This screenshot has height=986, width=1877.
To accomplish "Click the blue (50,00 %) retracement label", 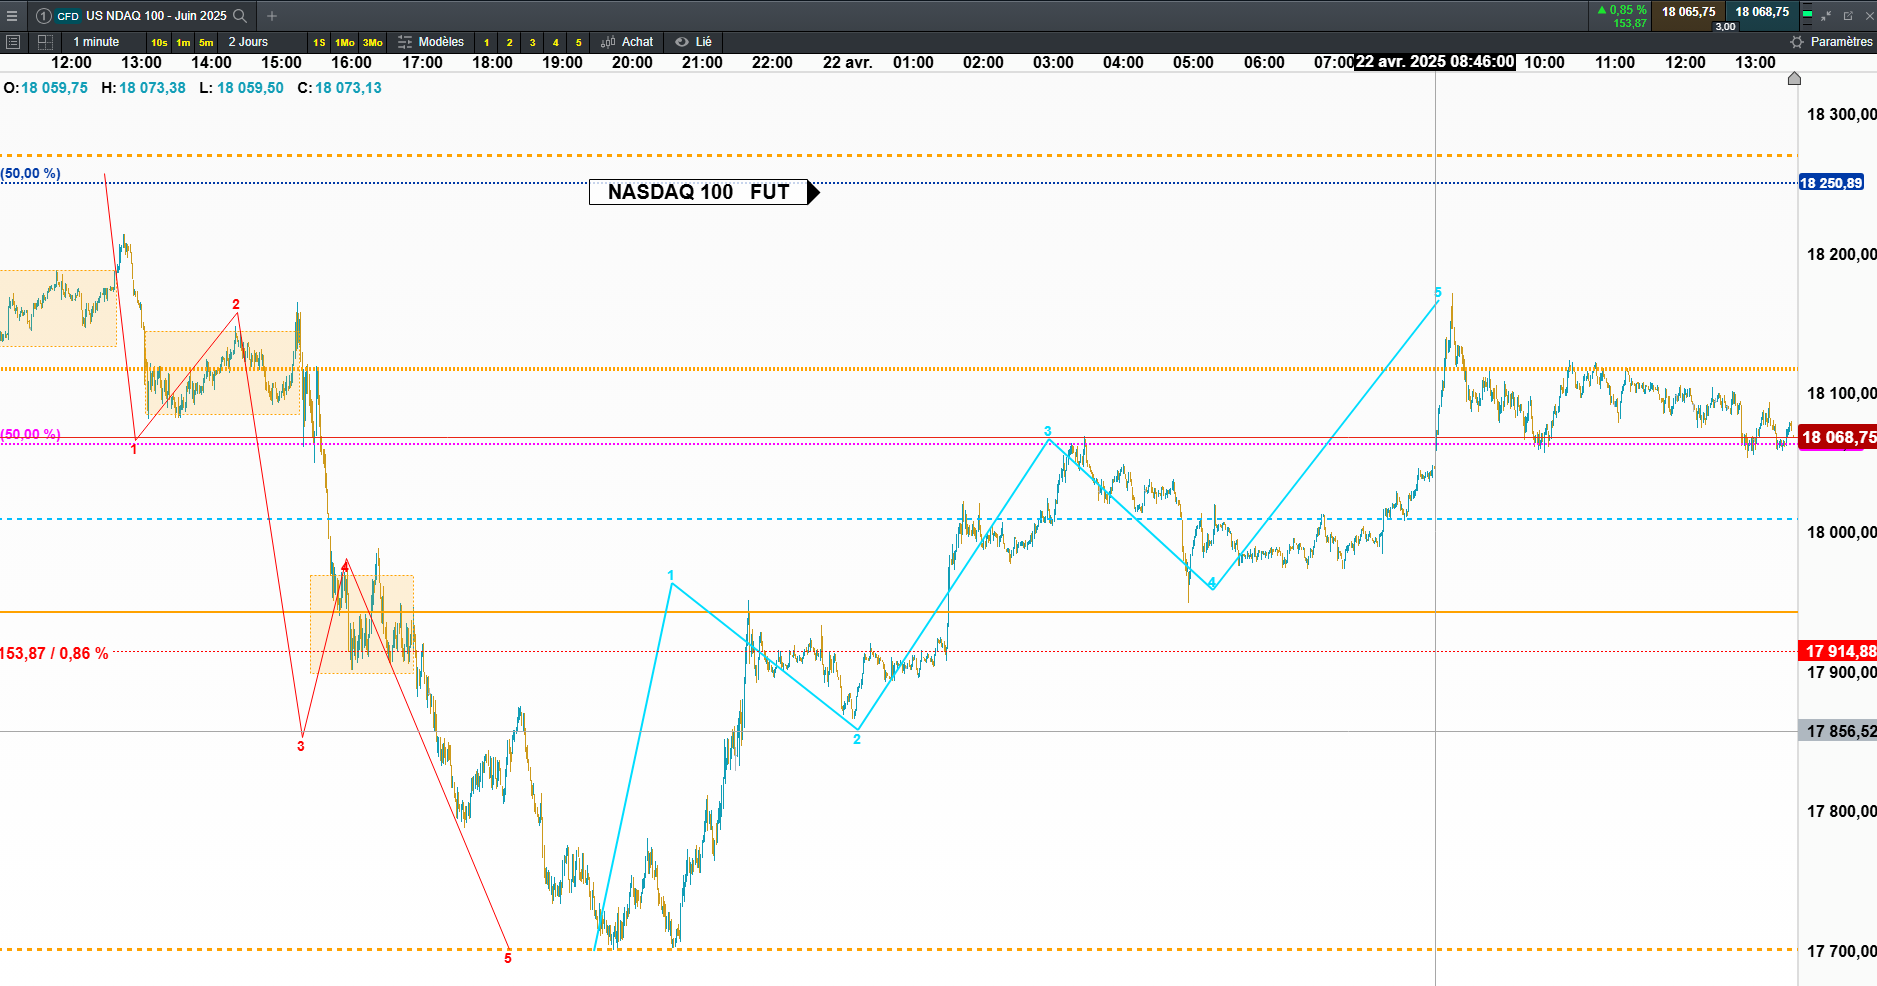I will 31,174.
